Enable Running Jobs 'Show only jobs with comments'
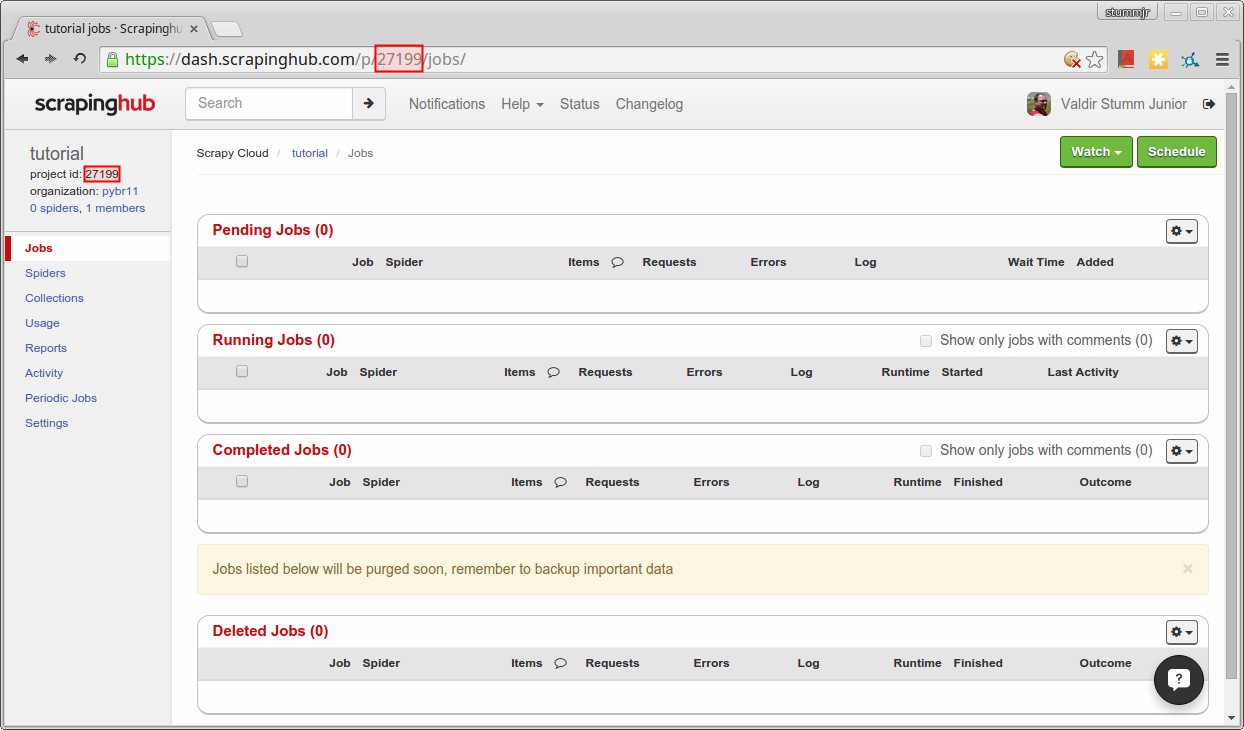 pyautogui.click(x=926, y=341)
